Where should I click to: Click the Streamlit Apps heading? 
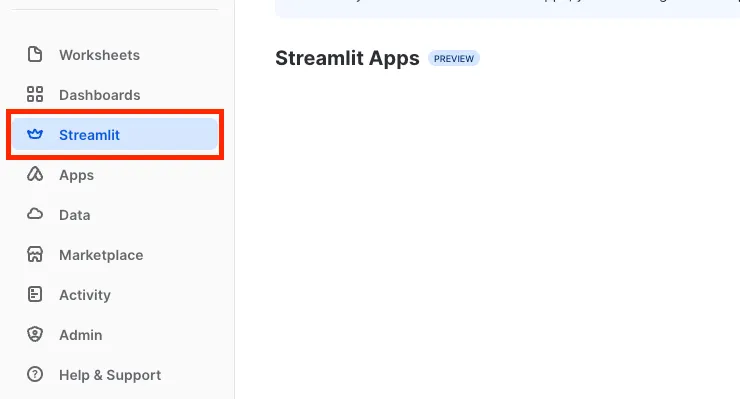click(x=347, y=58)
